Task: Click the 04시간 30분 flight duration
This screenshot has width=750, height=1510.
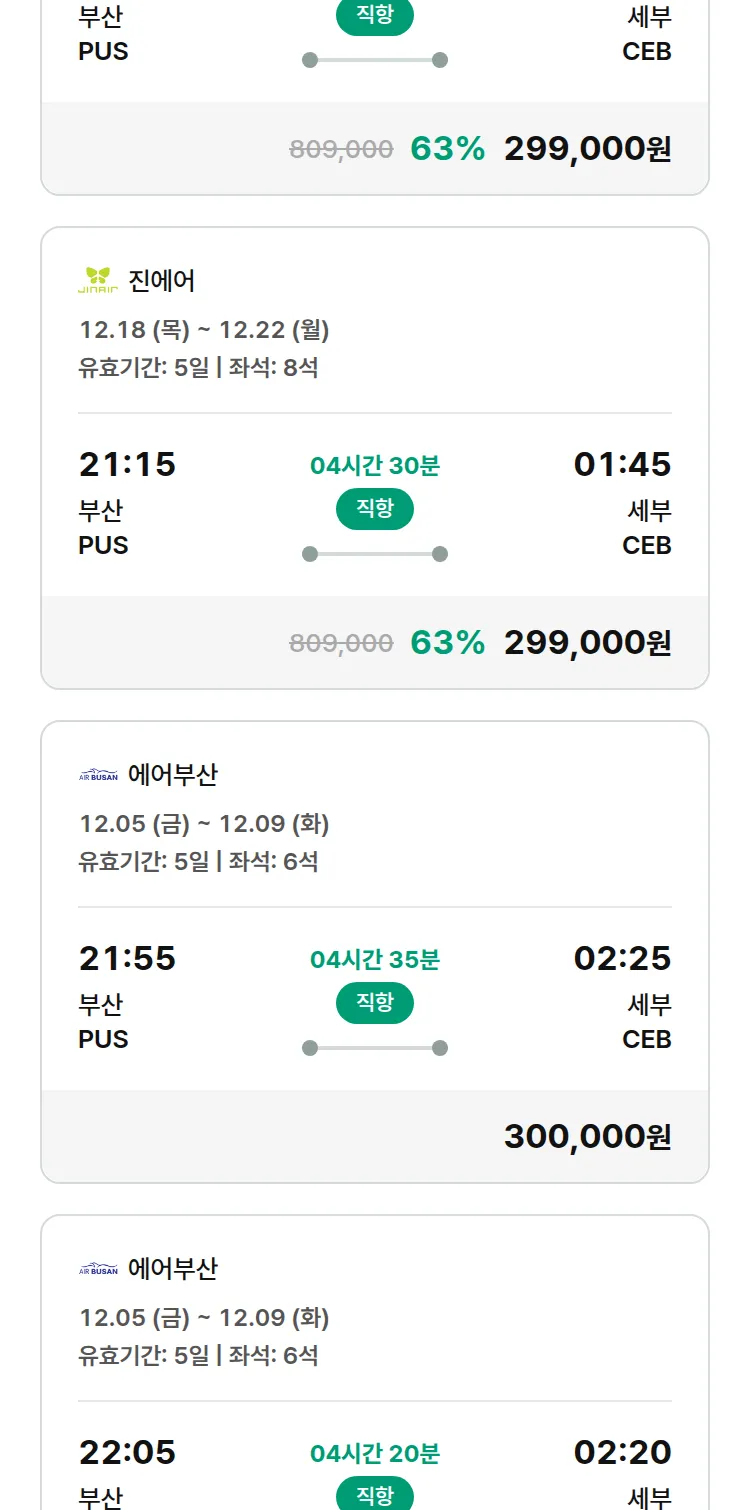Action: [375, 466]
